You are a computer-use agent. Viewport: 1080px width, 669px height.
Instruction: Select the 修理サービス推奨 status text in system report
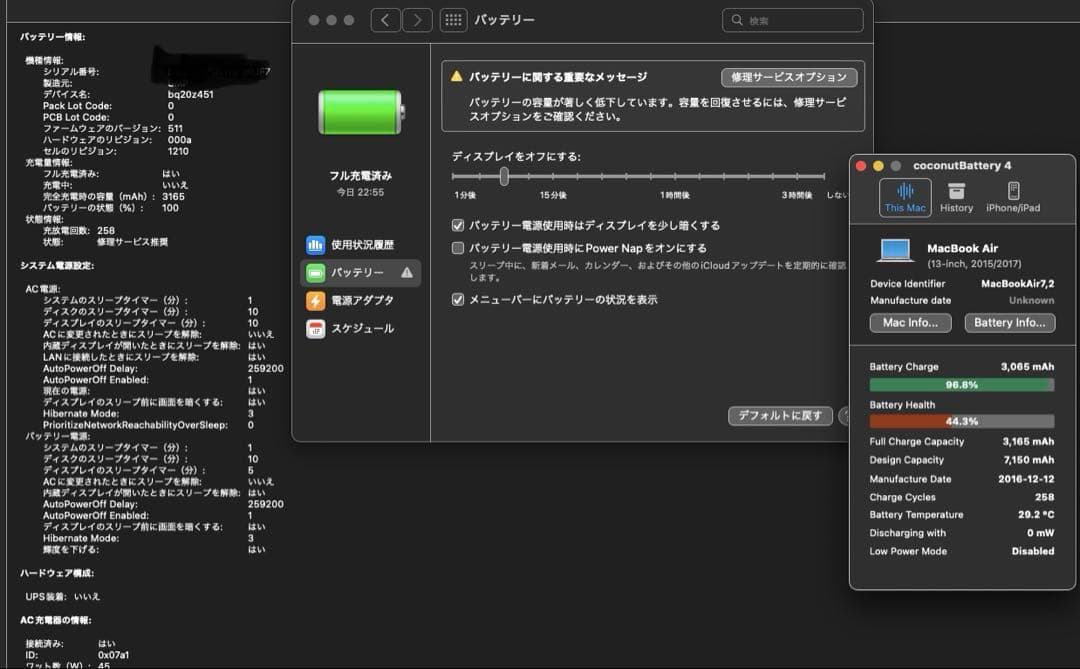pos(132,242)
